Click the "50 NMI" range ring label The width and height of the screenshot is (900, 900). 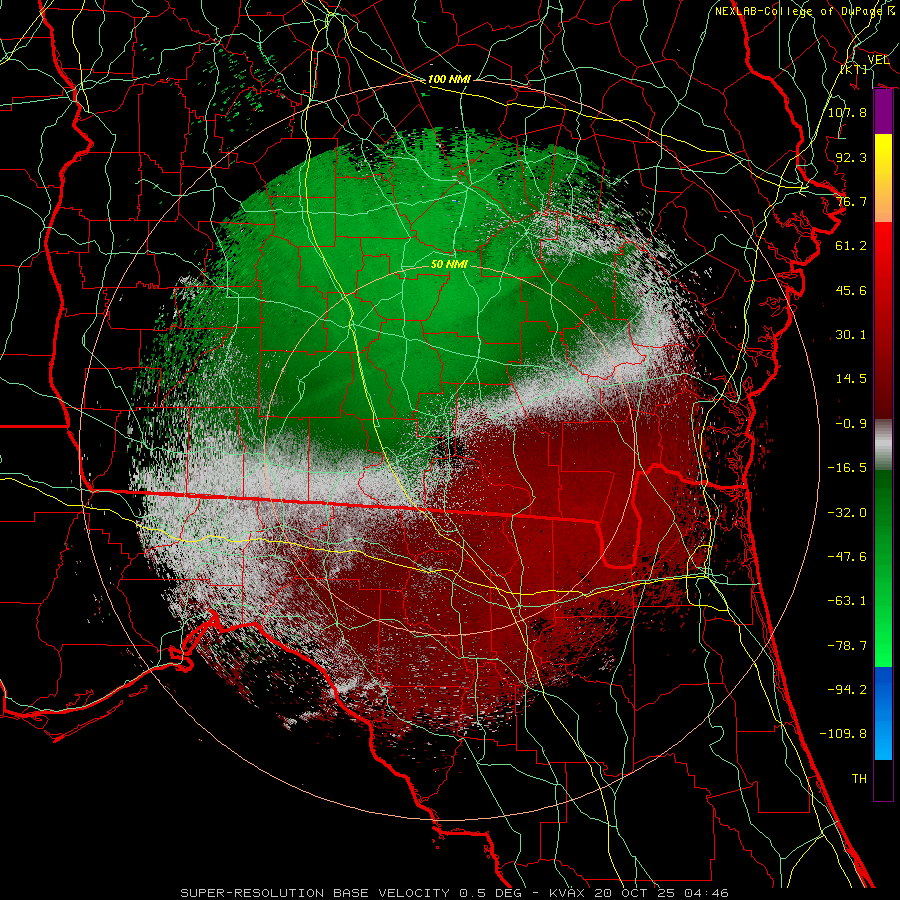(x=449, y=264)
